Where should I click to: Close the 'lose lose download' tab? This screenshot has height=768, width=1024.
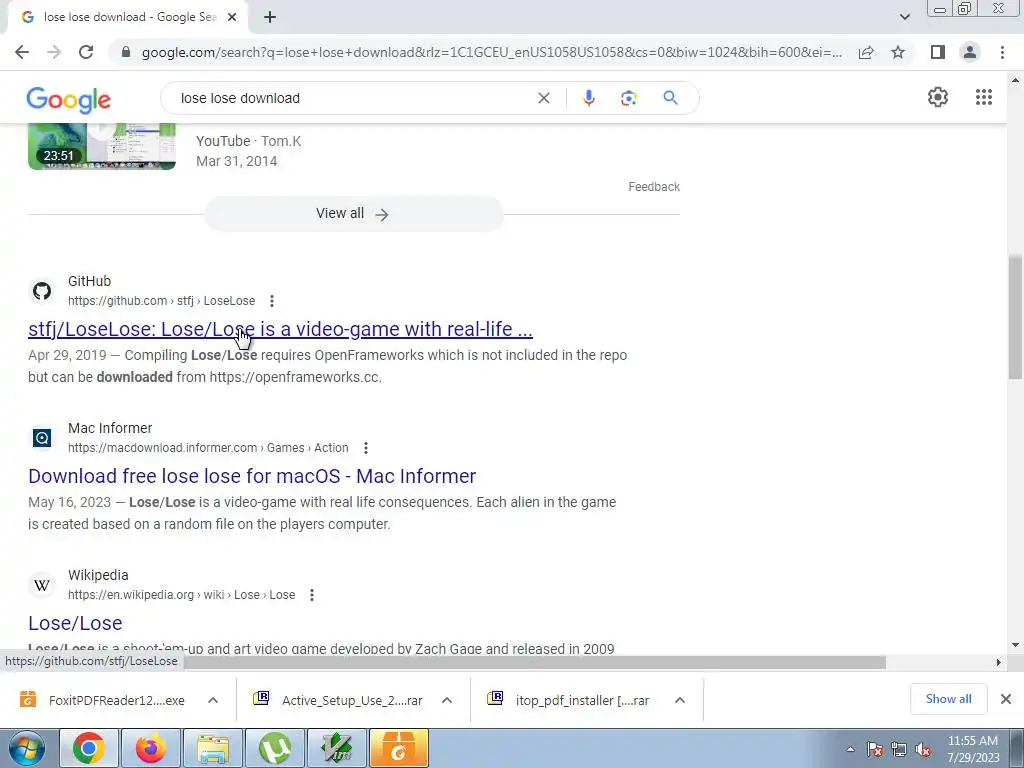[232, 18]
